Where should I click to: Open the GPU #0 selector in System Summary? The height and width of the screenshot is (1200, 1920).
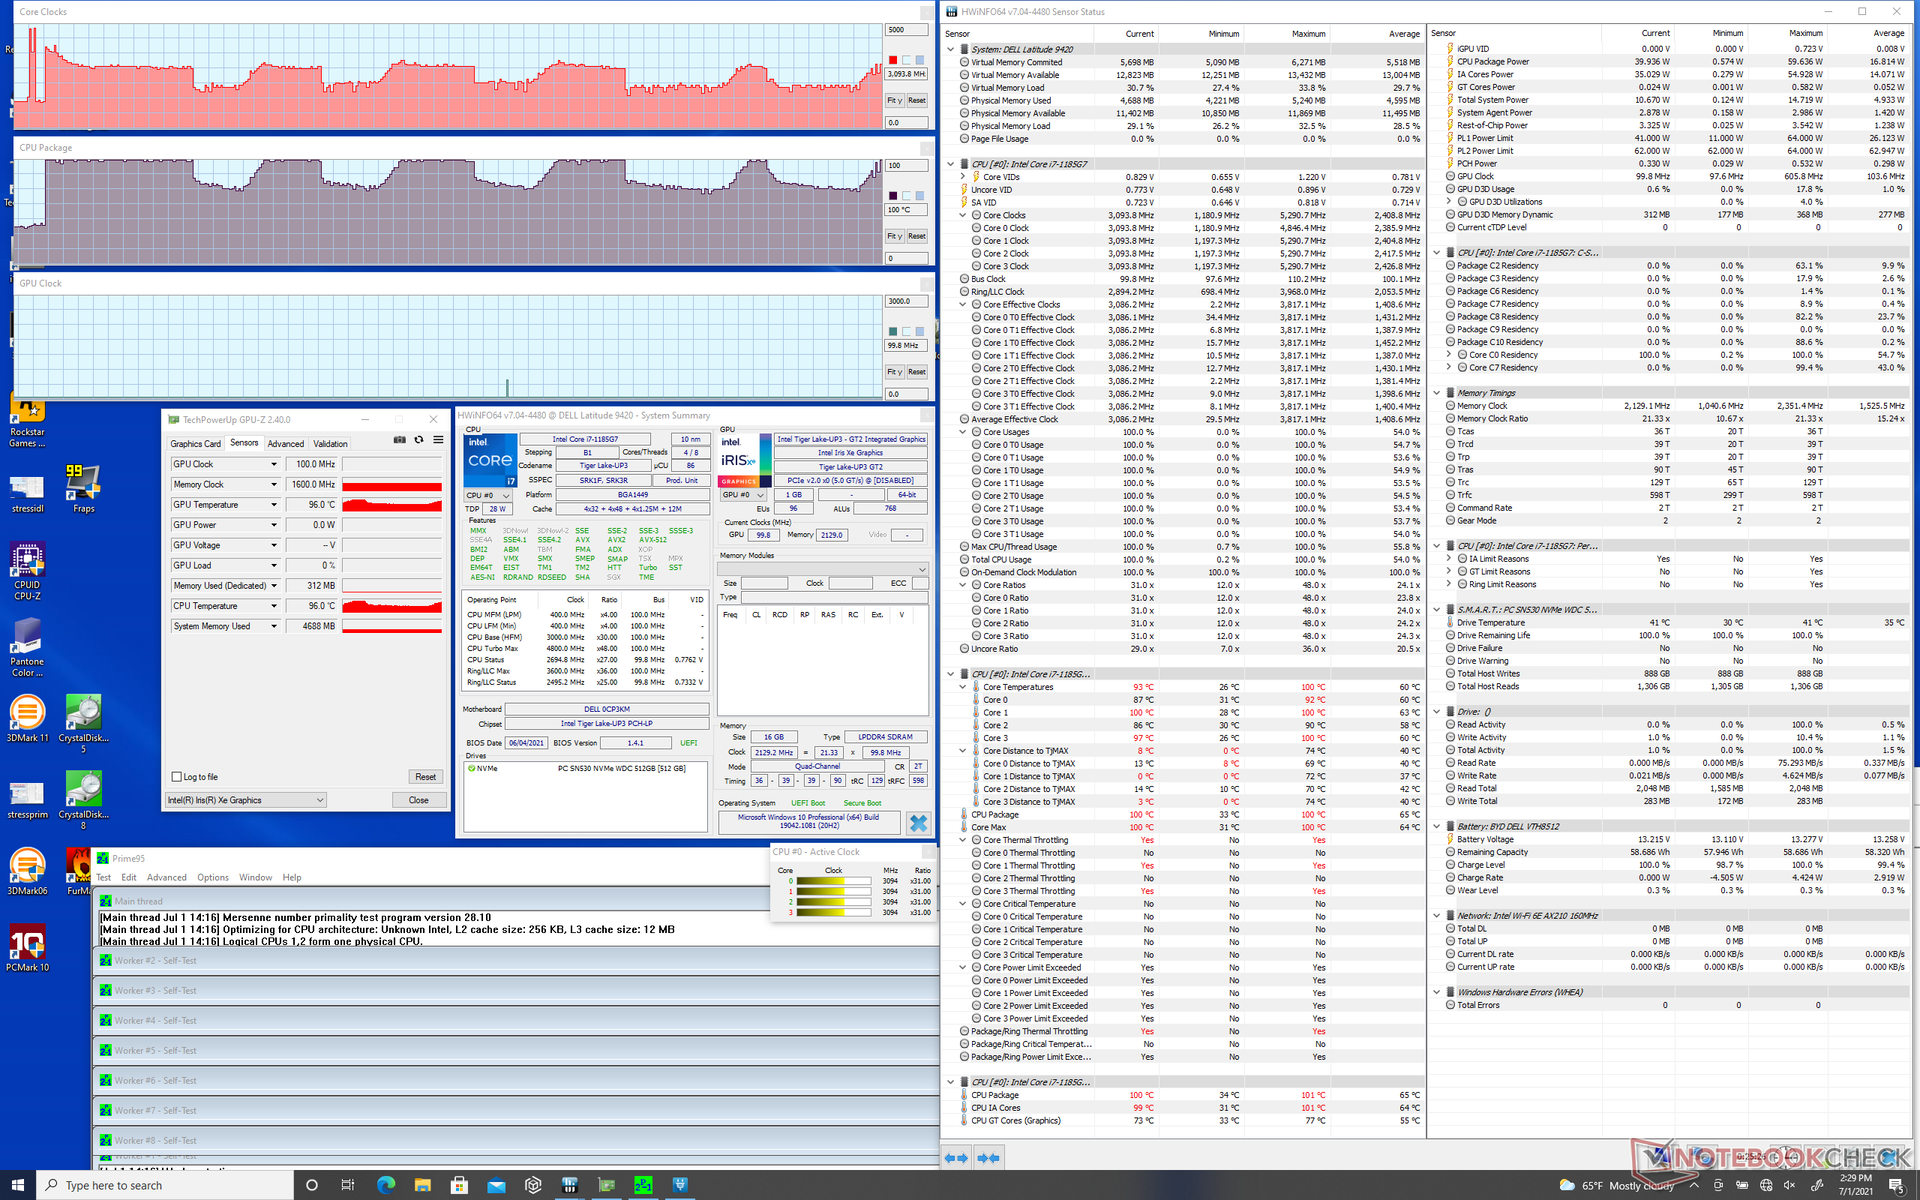coord(743,495)
